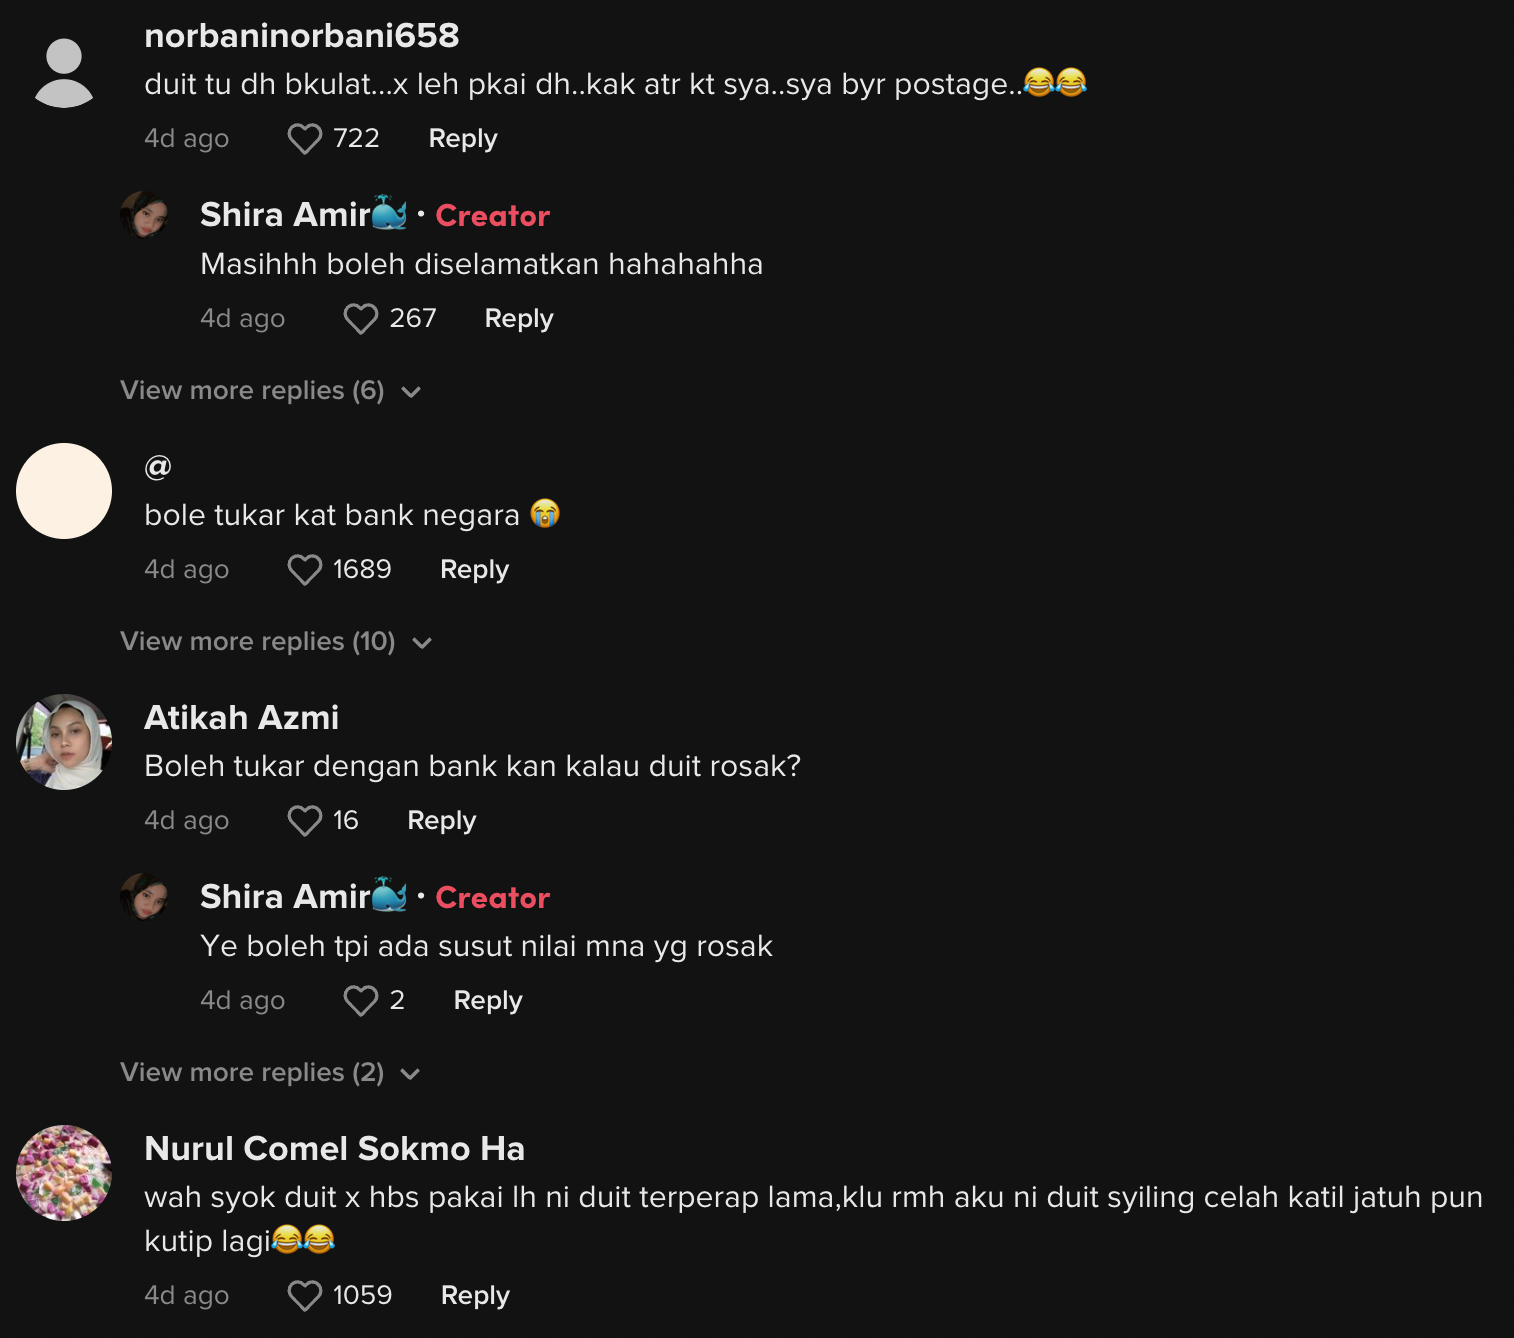Open Shira Amir's avatar on first reply
1514x1338 pixels.
pos(144,215)
